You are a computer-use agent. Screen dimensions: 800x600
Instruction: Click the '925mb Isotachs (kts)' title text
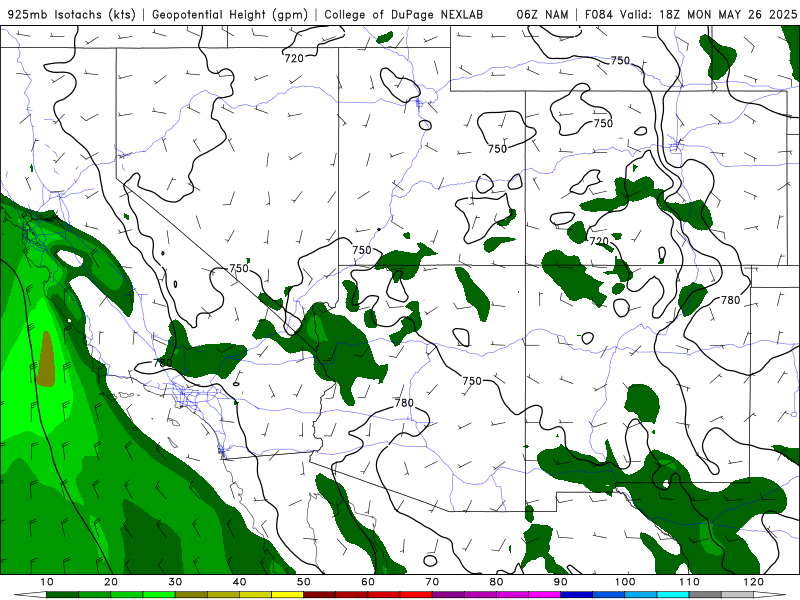tap(72, 15)
